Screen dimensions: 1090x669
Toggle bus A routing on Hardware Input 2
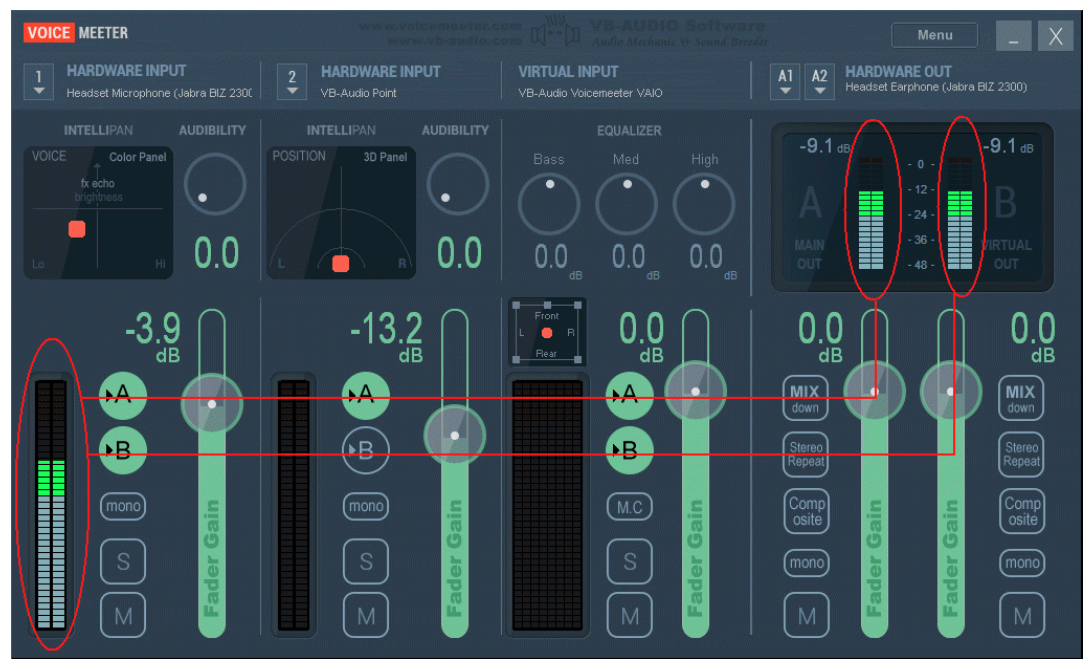click(x=366, y=395)
